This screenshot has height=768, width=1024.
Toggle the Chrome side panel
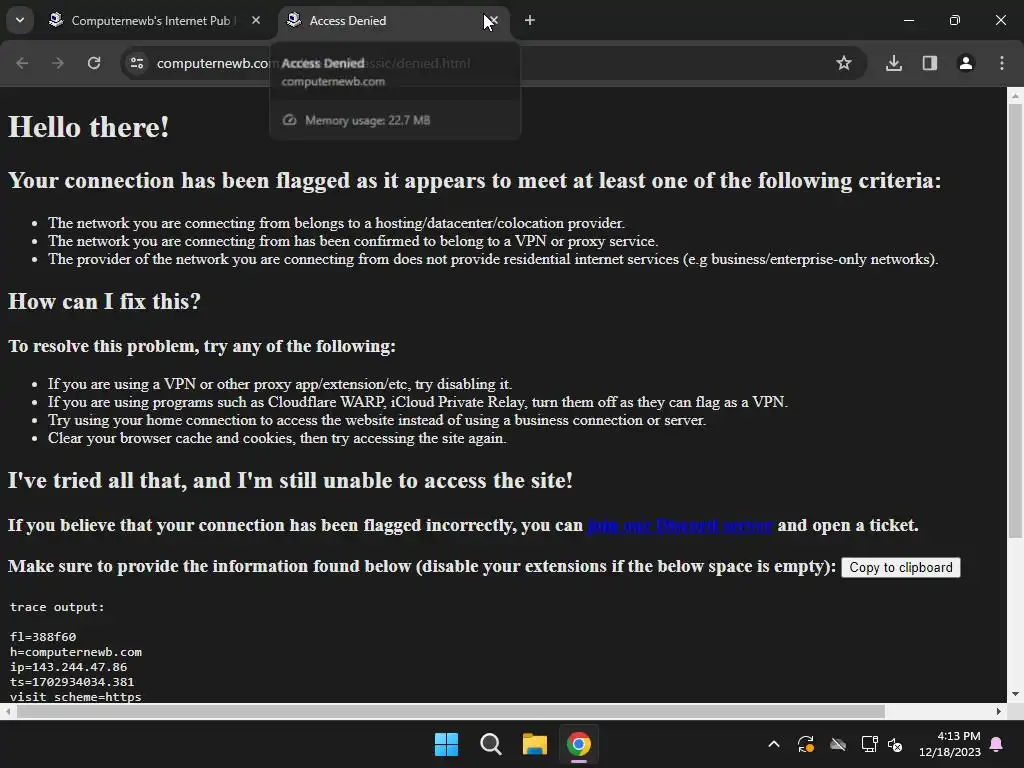930,63
